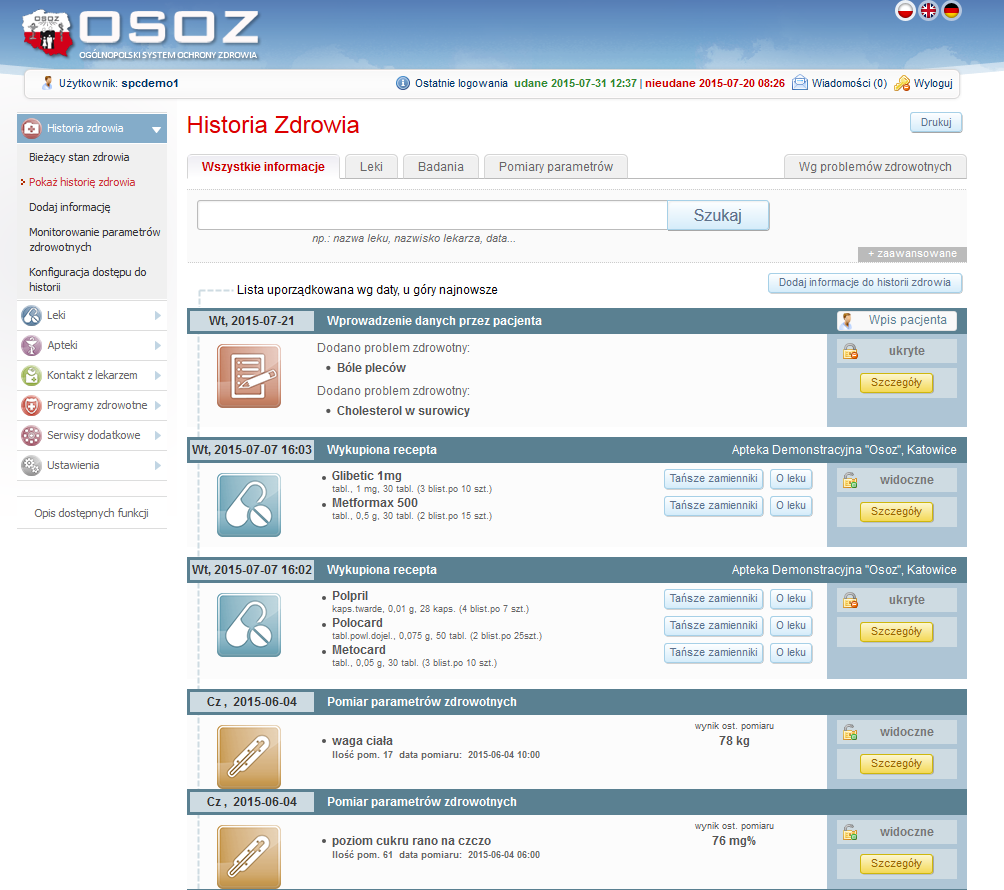Click the health history search input field
The image size is (1004, 890).
(432, 215)
